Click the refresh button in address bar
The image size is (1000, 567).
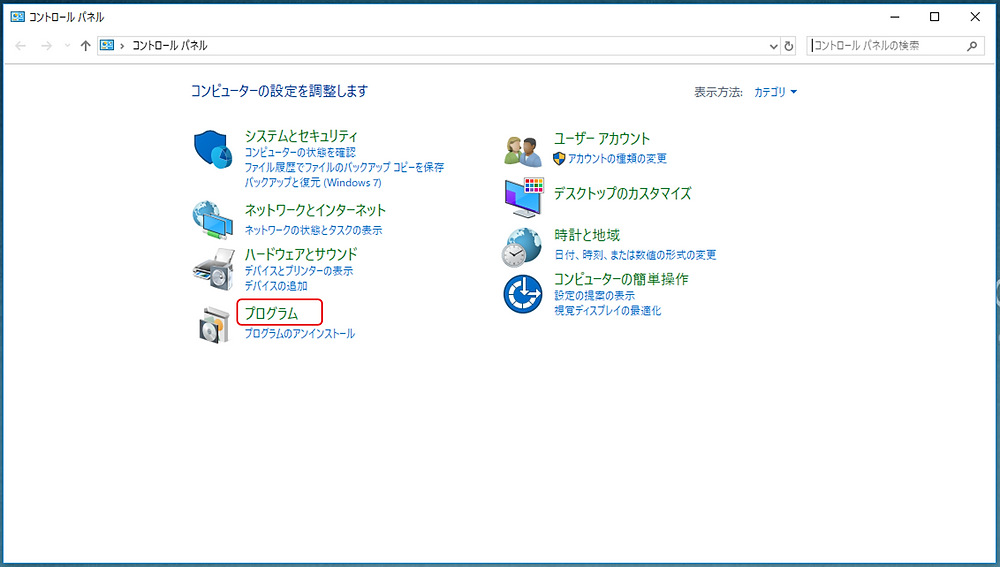789,46
